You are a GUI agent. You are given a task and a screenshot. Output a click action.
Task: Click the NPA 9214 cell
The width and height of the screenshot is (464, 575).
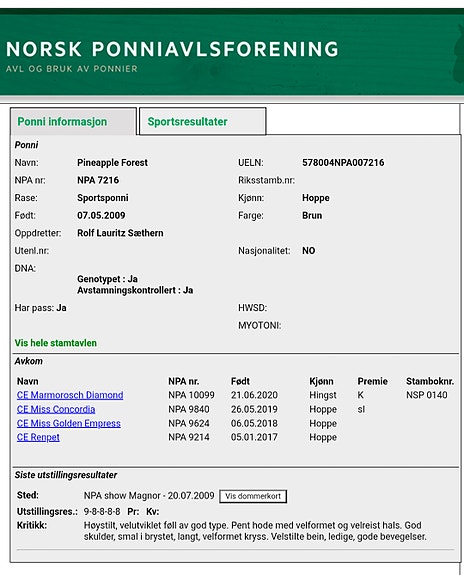pos(189,437)
